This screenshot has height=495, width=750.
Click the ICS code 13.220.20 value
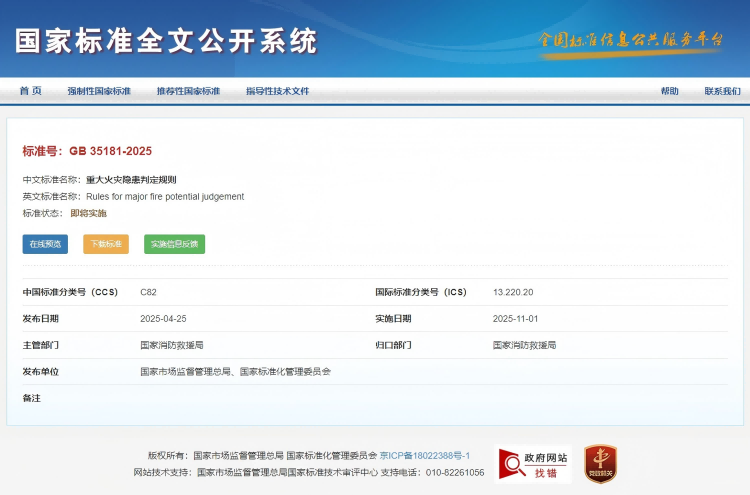[513, 292]
